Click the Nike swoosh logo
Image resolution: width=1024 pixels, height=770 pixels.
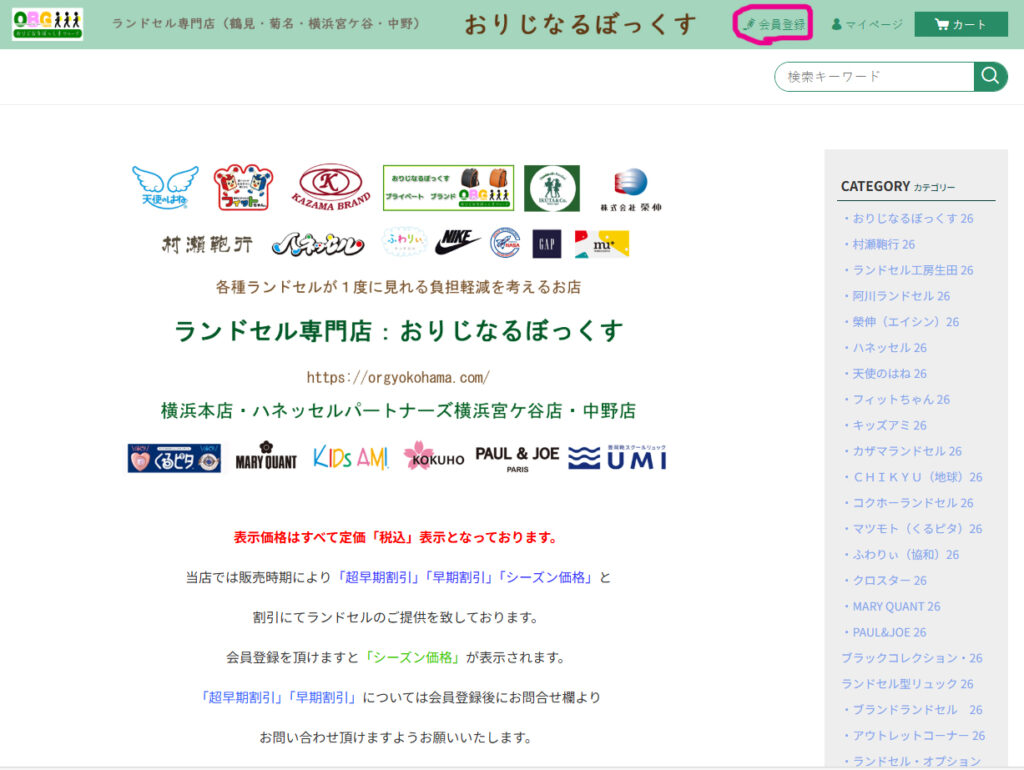pos(458,242)
